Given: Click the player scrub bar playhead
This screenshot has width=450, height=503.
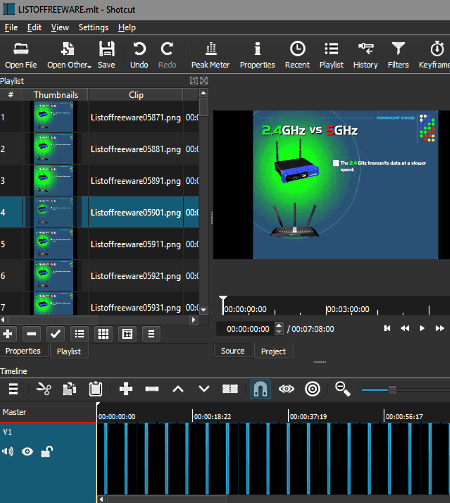Looking at the screenshot, I should pos(223,305).
